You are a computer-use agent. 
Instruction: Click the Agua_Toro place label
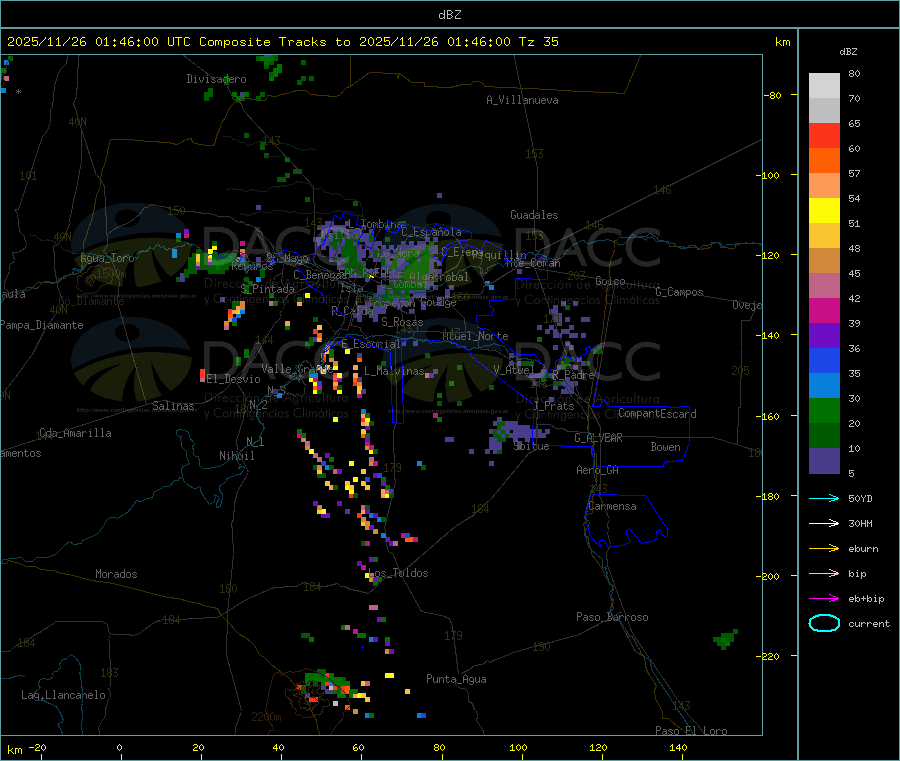(107, 258)
